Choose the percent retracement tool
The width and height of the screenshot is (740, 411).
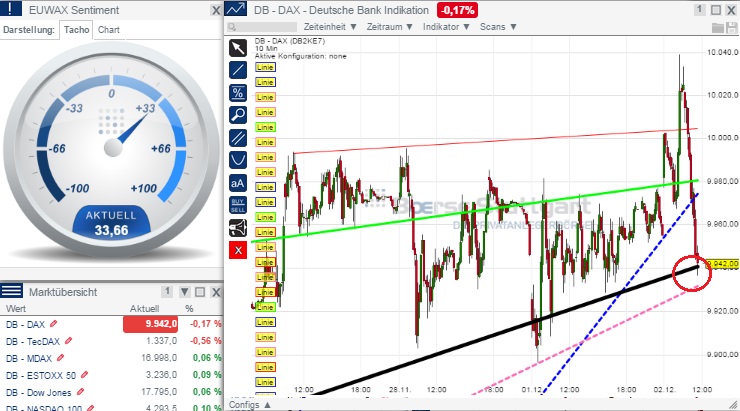click(x=238, y=92)
